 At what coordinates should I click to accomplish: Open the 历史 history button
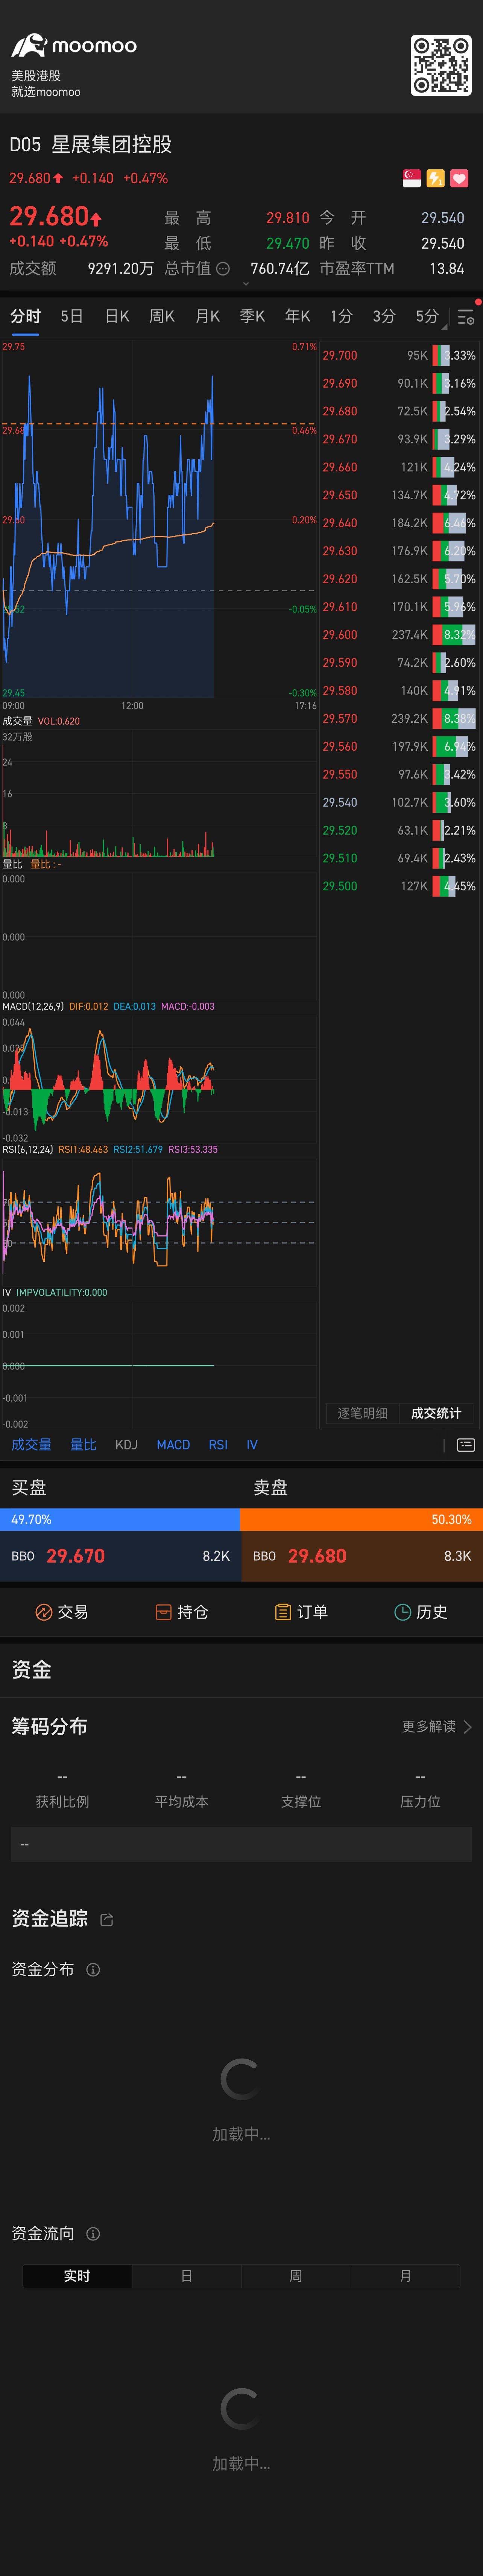click(421, 1612)
